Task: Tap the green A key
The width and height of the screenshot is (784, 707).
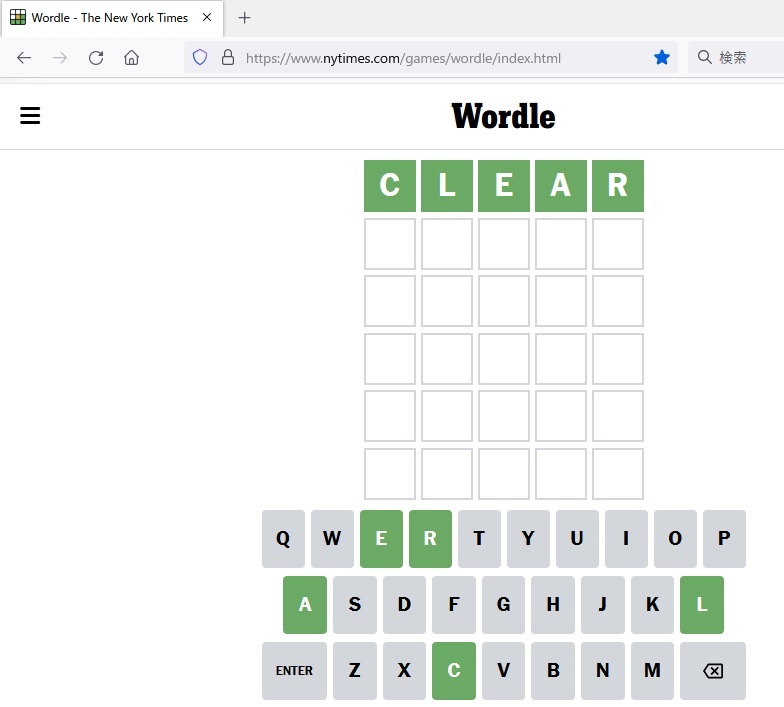Action: pyautogui.click(x=304, y=604)
